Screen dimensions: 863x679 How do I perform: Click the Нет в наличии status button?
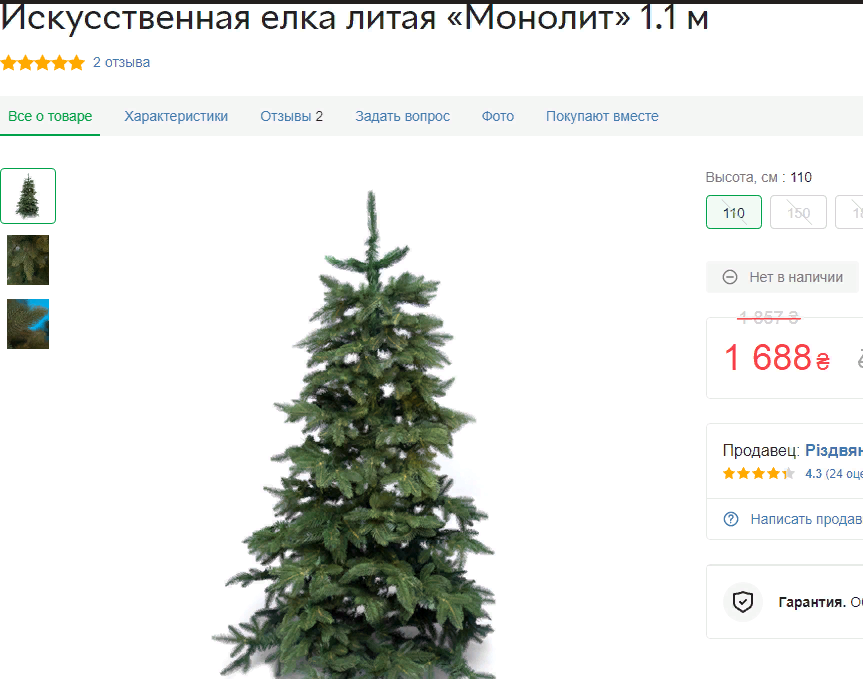782,277
